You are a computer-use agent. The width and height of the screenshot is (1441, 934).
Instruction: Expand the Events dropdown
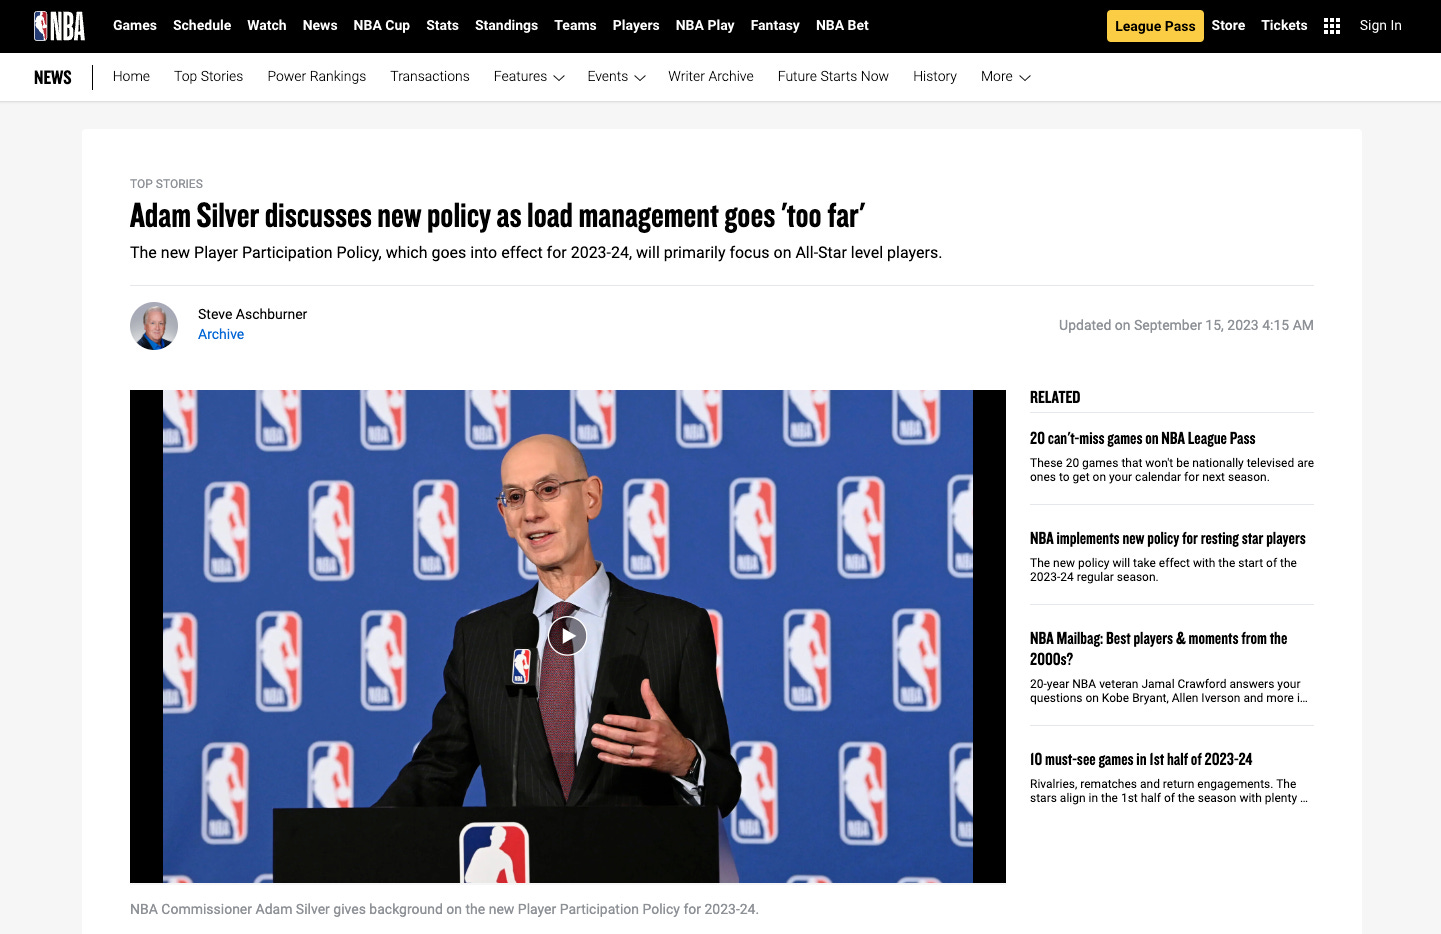tap(616, 77)
